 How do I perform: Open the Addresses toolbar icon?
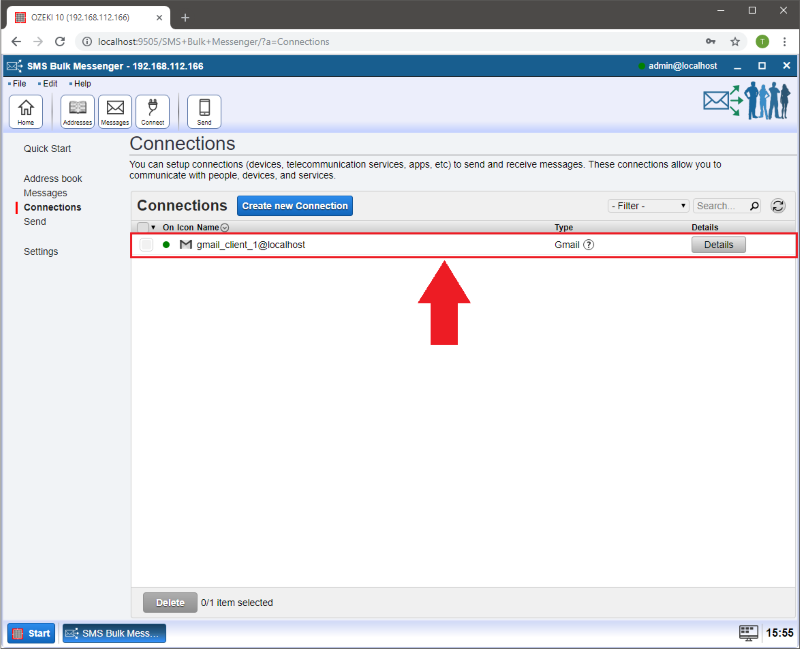click(77, 111)
